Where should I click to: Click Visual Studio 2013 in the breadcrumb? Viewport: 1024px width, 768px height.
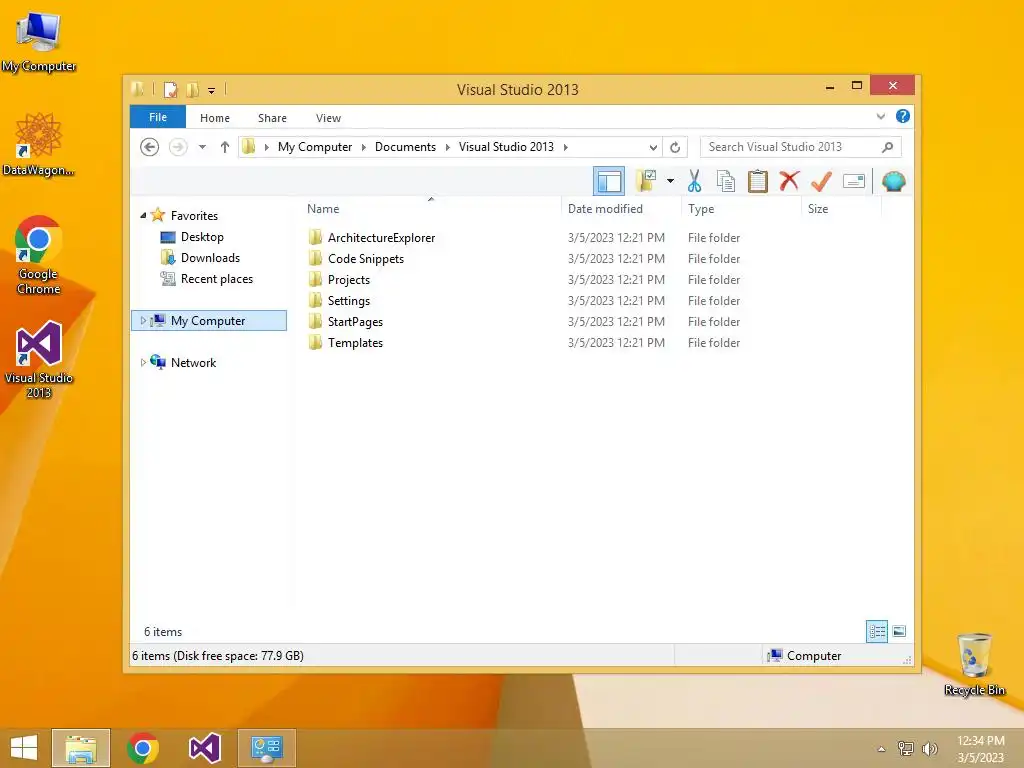tap(506, 147)
